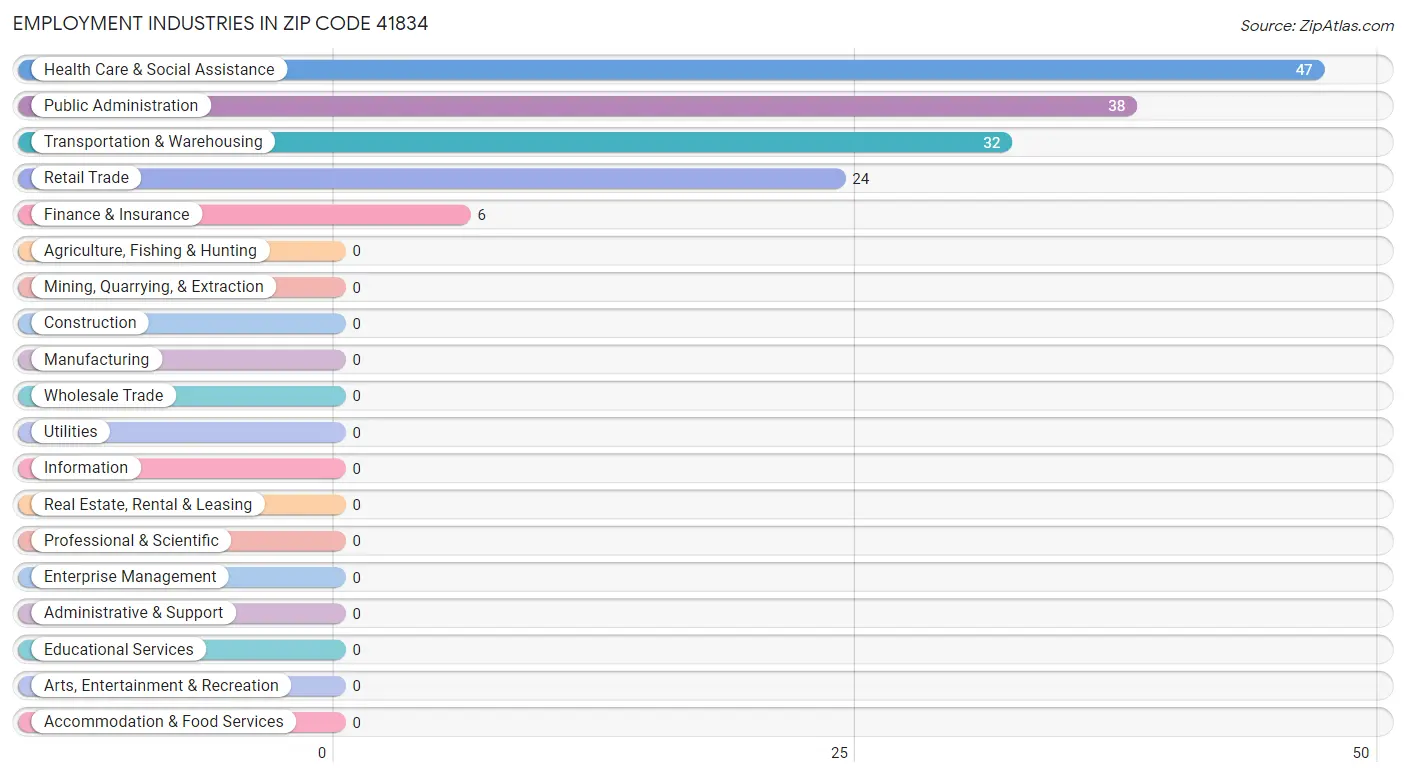This screenshot has width=1406, height=777.
Task: Click the Public Administration label
Action: 121,106
